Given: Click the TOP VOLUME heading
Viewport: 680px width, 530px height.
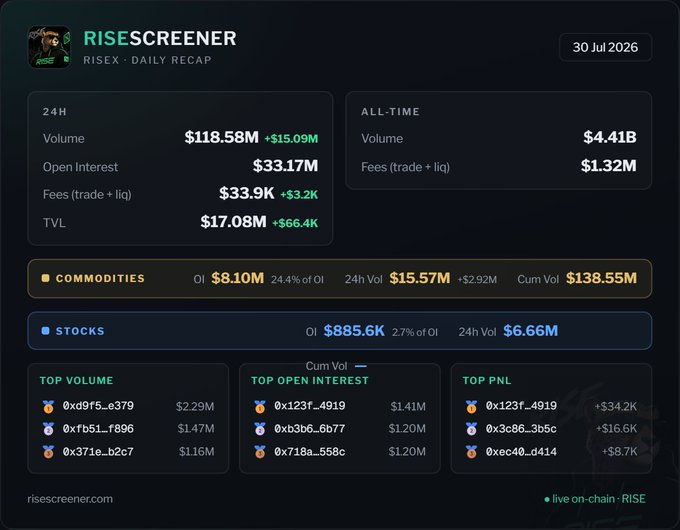Looking at the screenshot, I should click(76, 380).
